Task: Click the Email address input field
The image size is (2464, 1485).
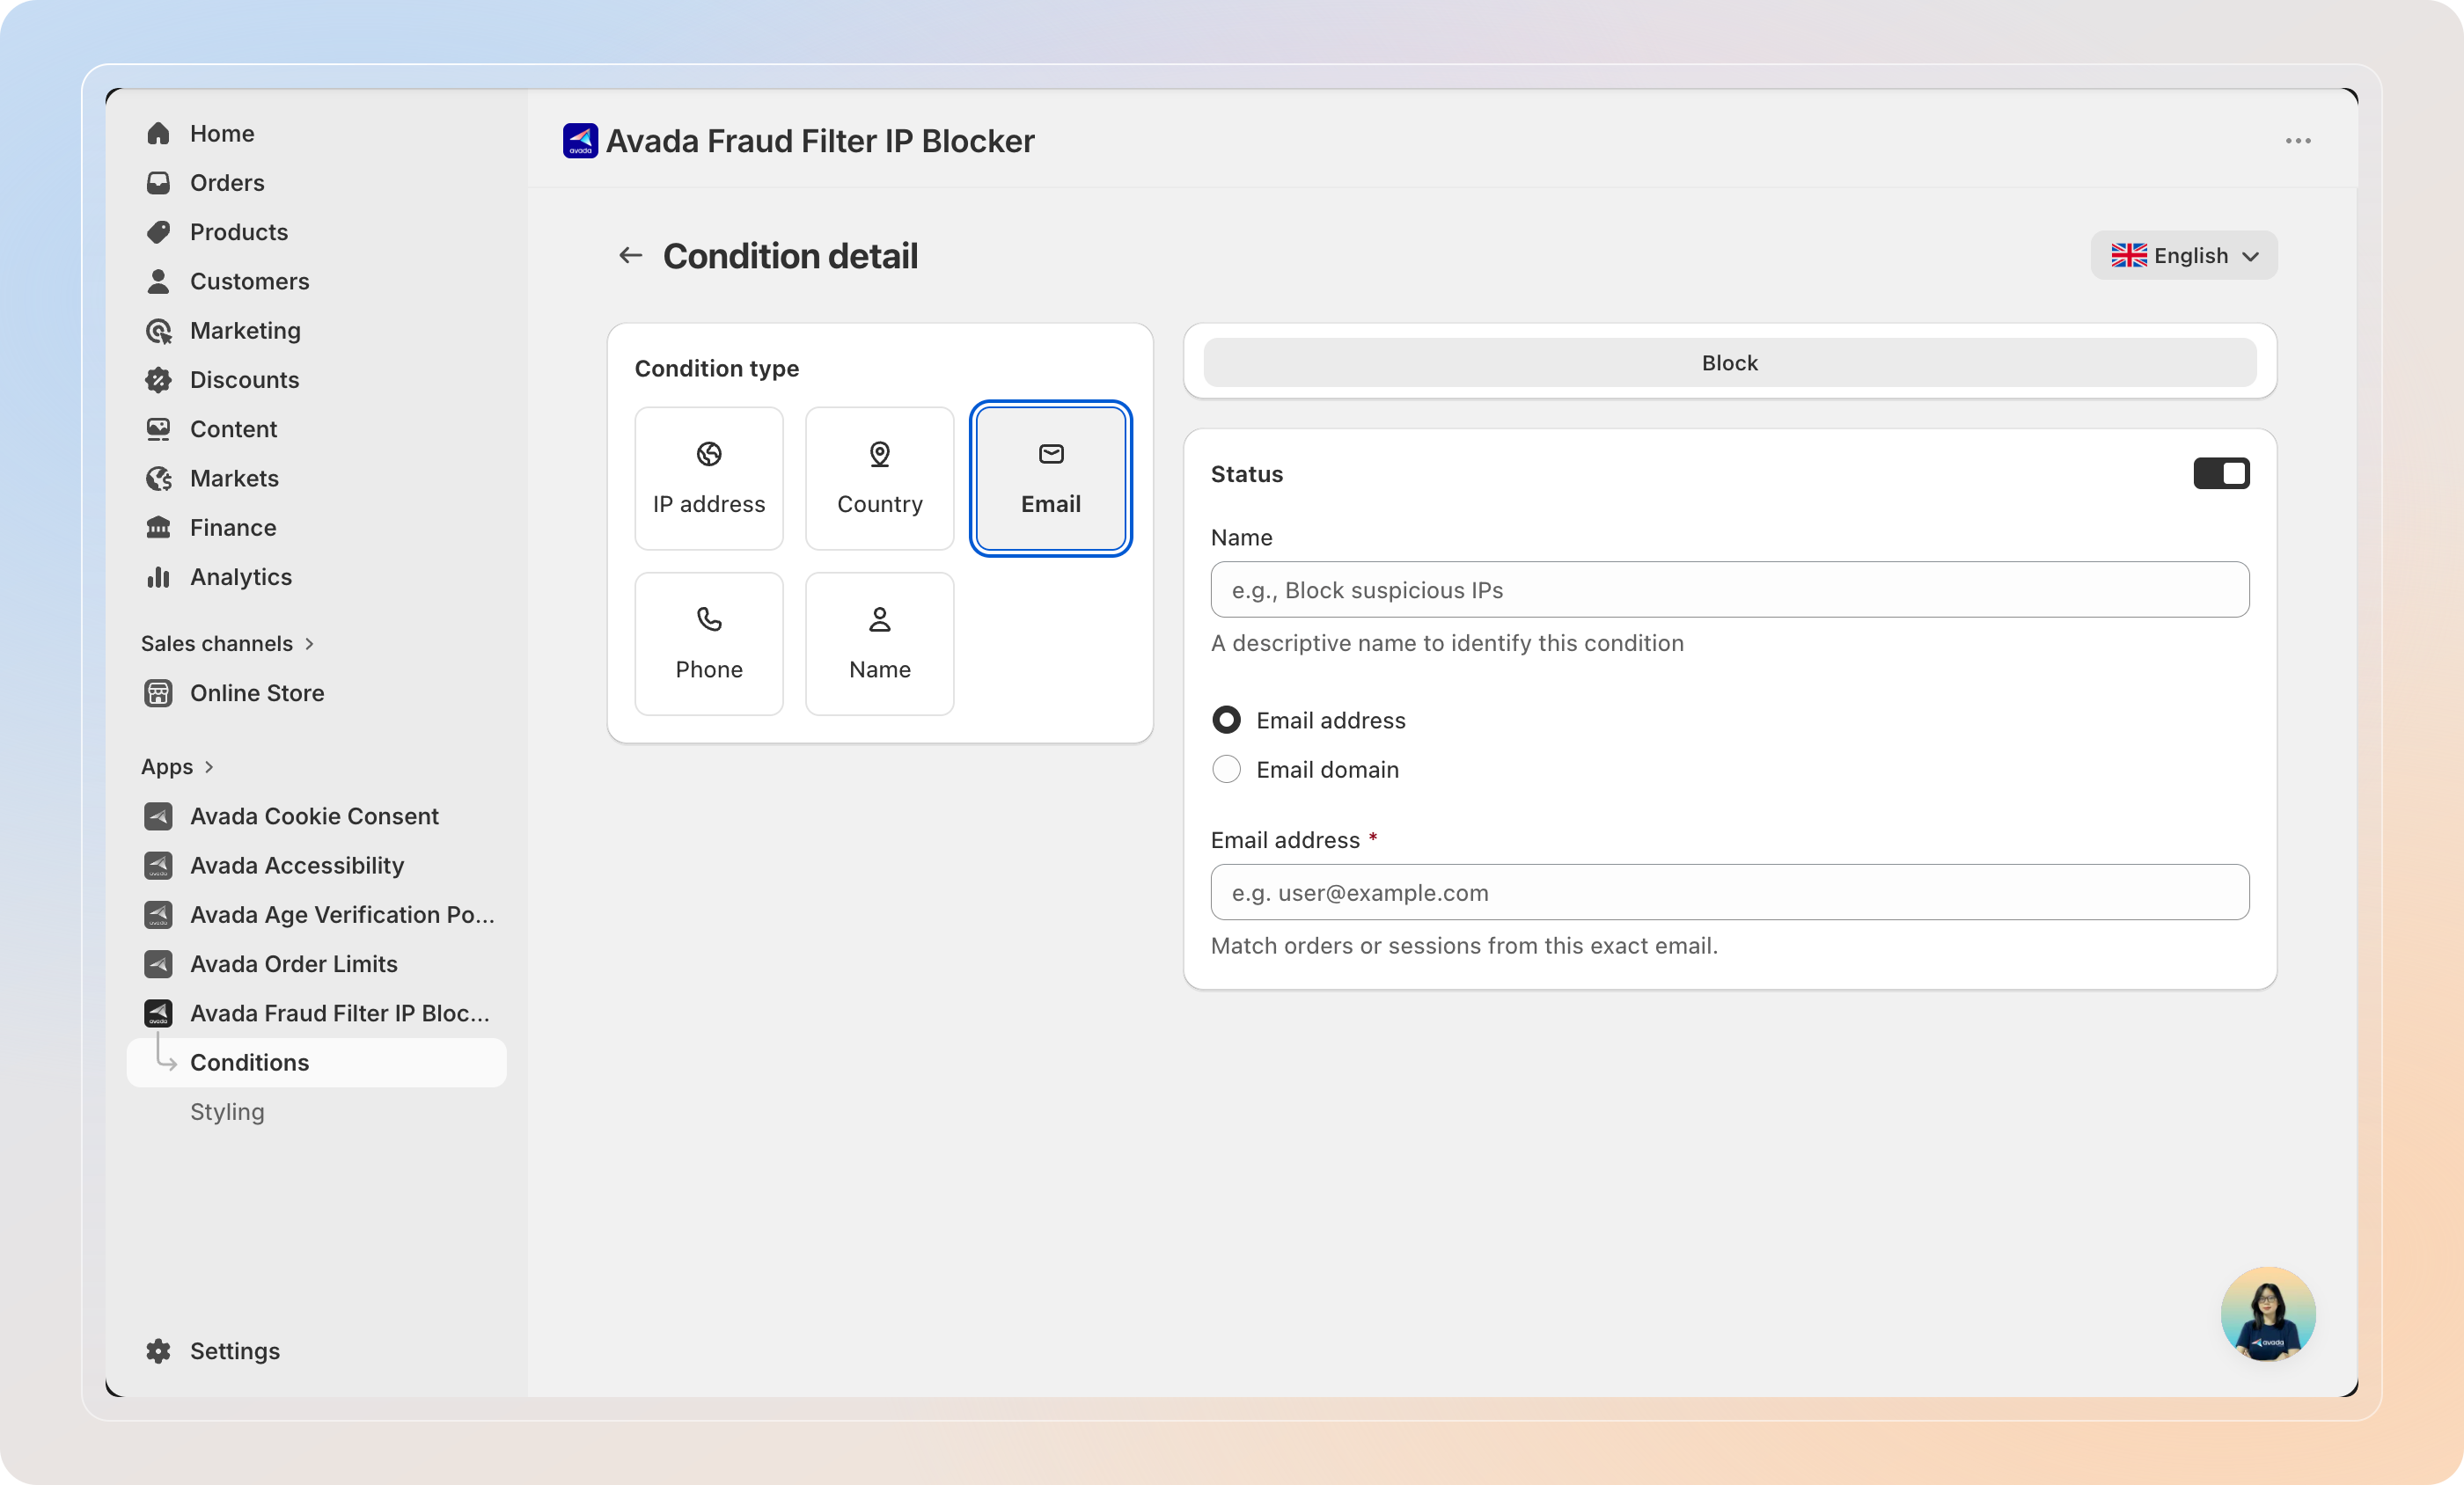Action: coord(1730,892)
